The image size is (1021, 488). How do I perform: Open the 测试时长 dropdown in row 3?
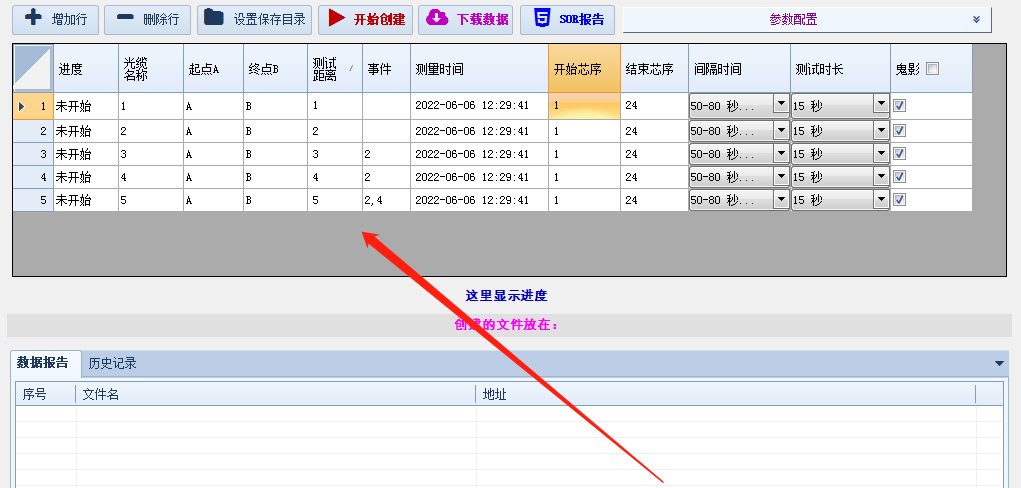tap(881, 153)
